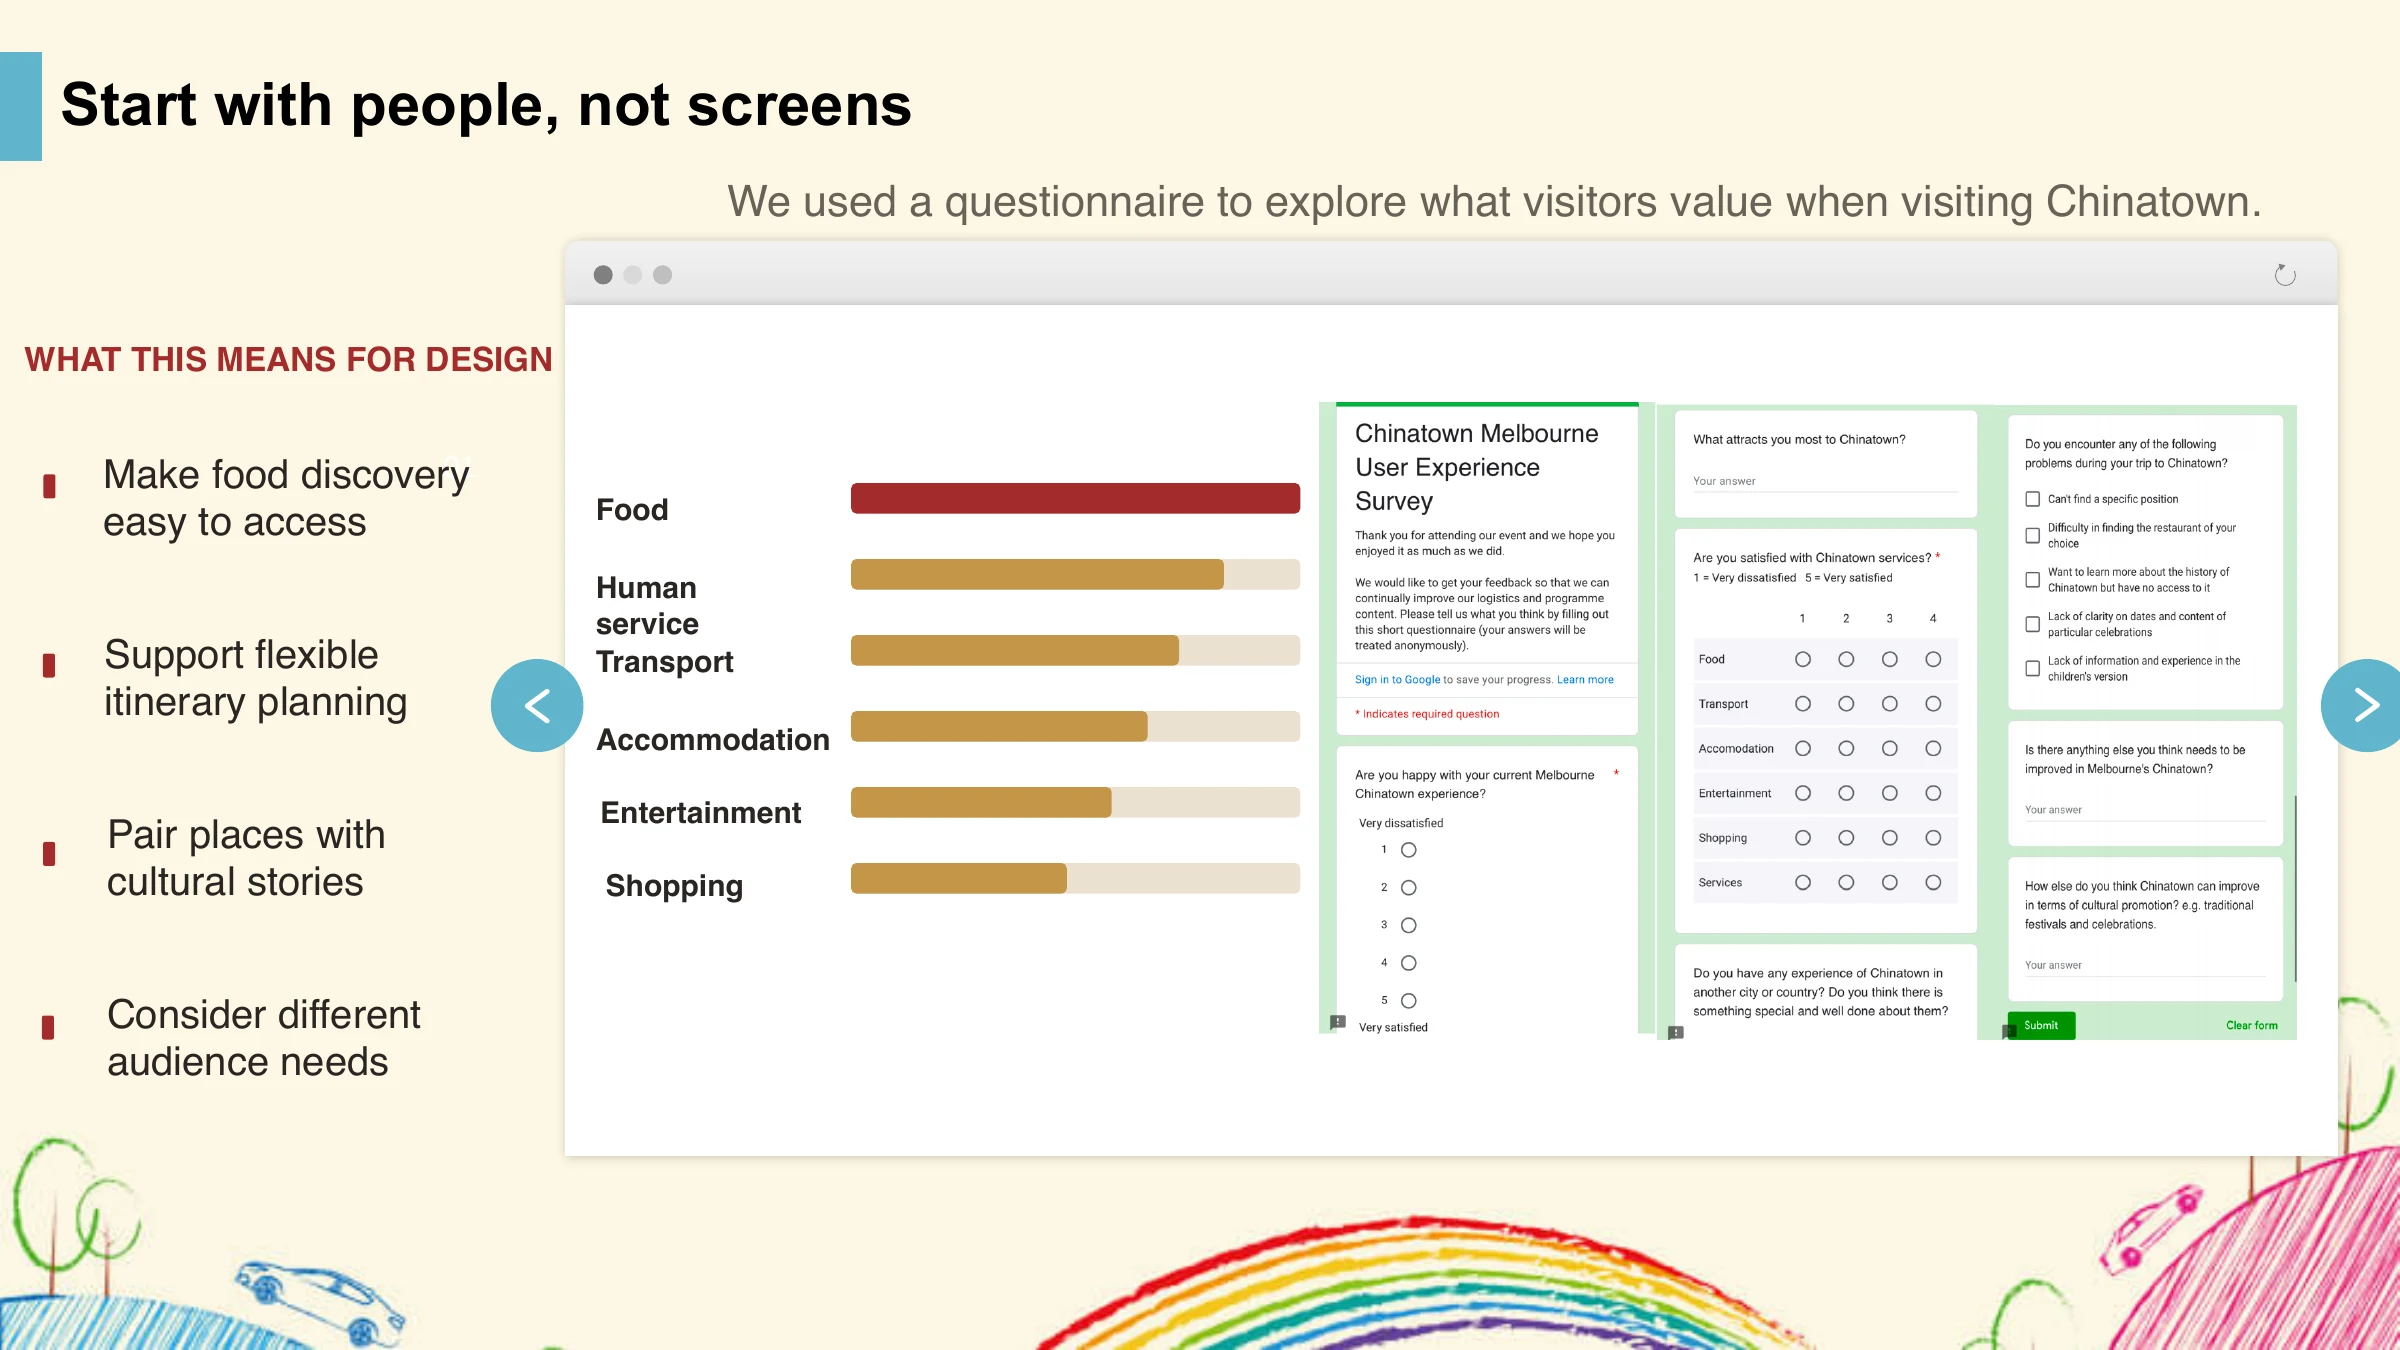Viewport: 2400px width, 1350px height.
Task: Select Food satisfaction rating 1
Action: pos(1803,660)
